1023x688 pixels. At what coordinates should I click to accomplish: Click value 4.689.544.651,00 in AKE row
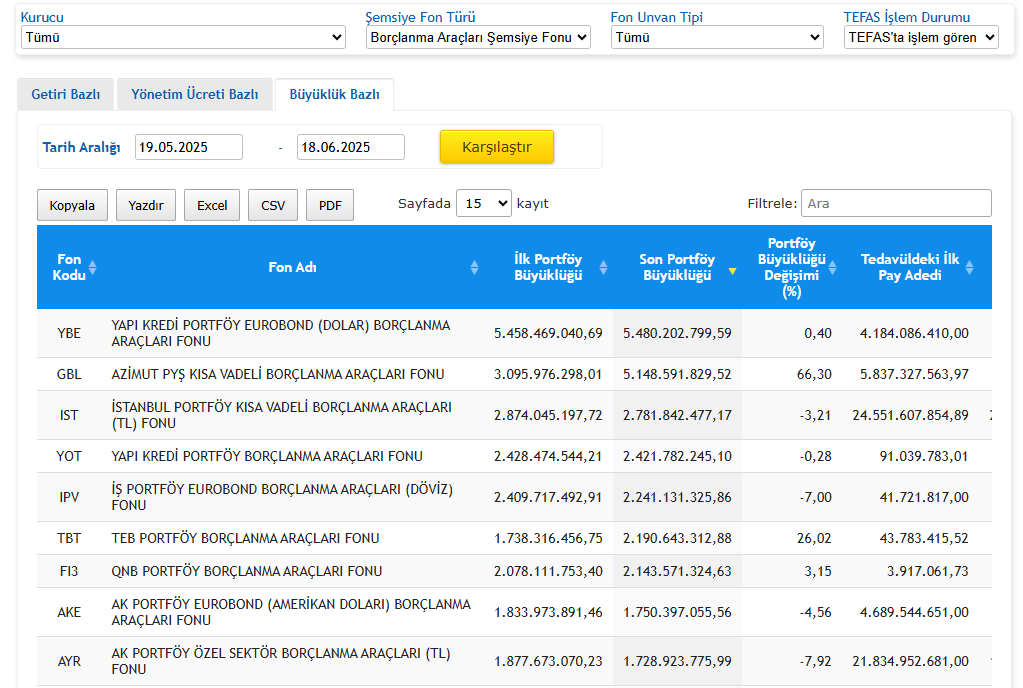pos(914,612)
